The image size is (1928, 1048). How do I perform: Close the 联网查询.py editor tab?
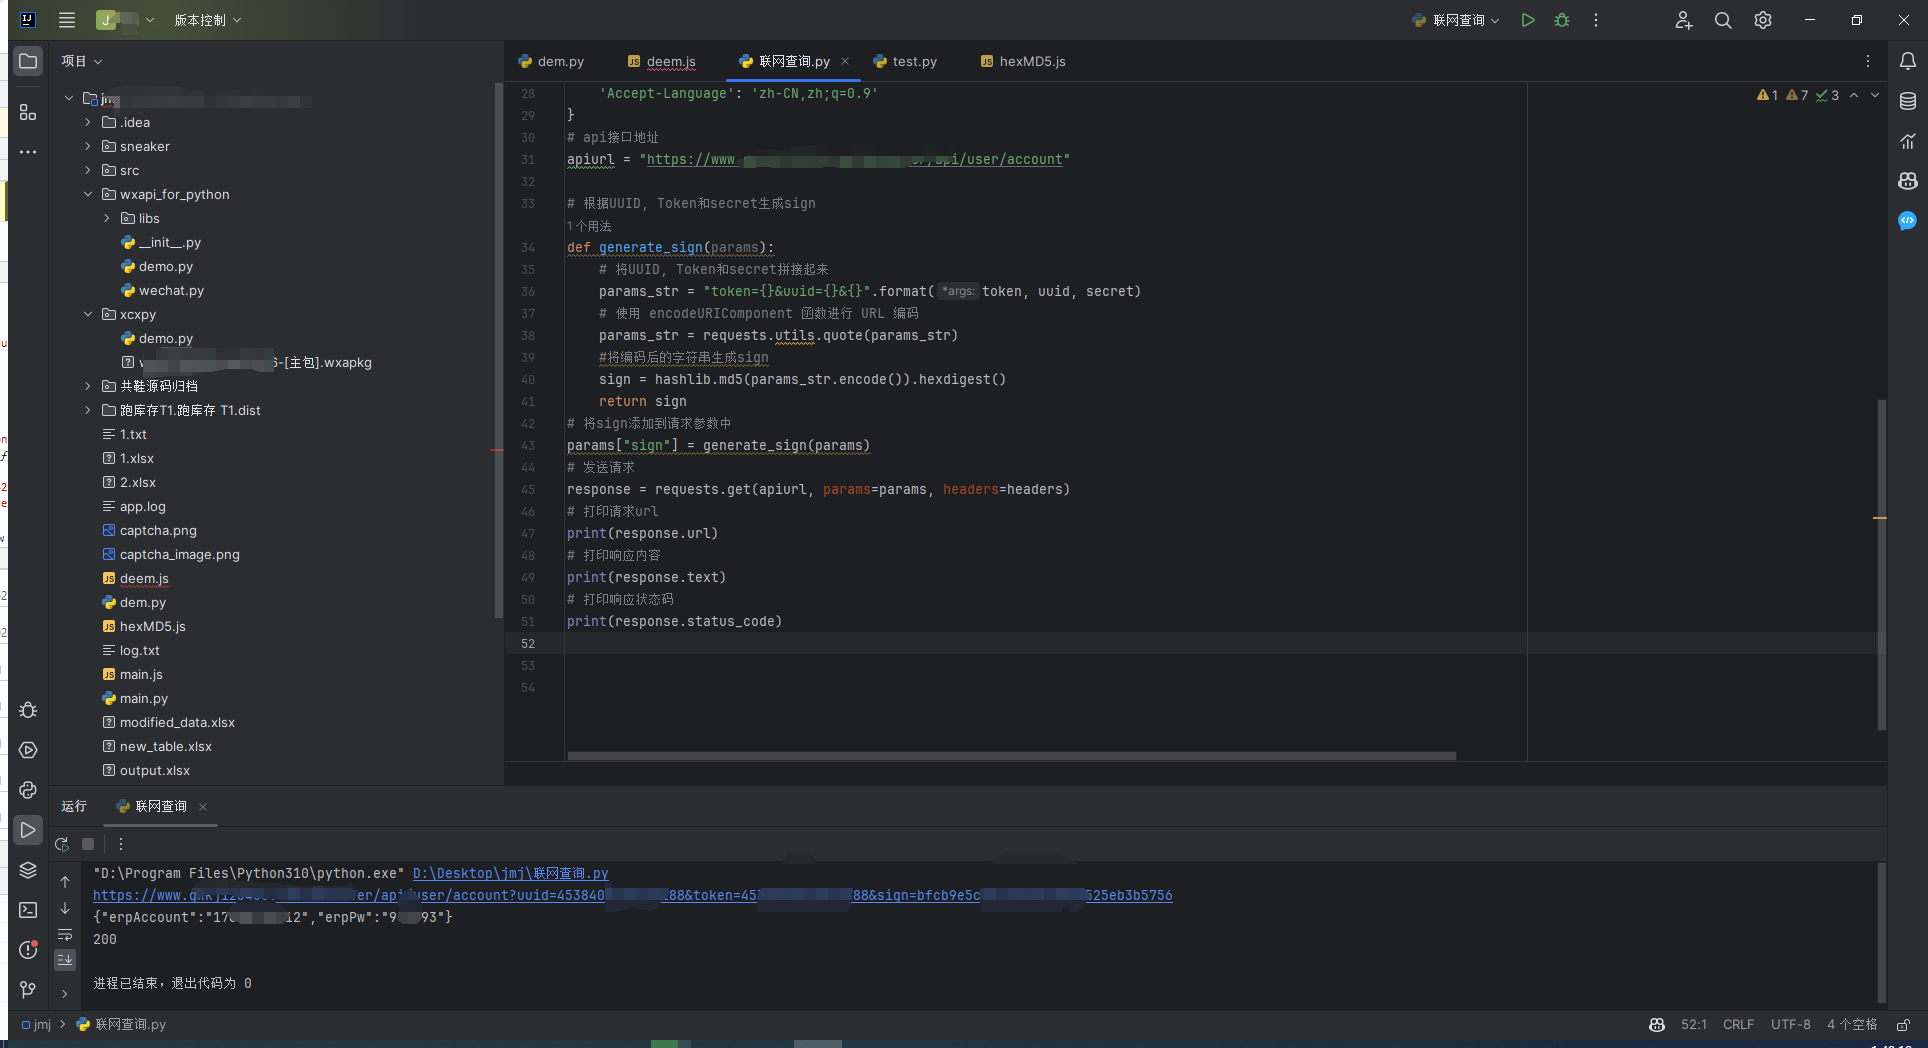coord(845,61)
